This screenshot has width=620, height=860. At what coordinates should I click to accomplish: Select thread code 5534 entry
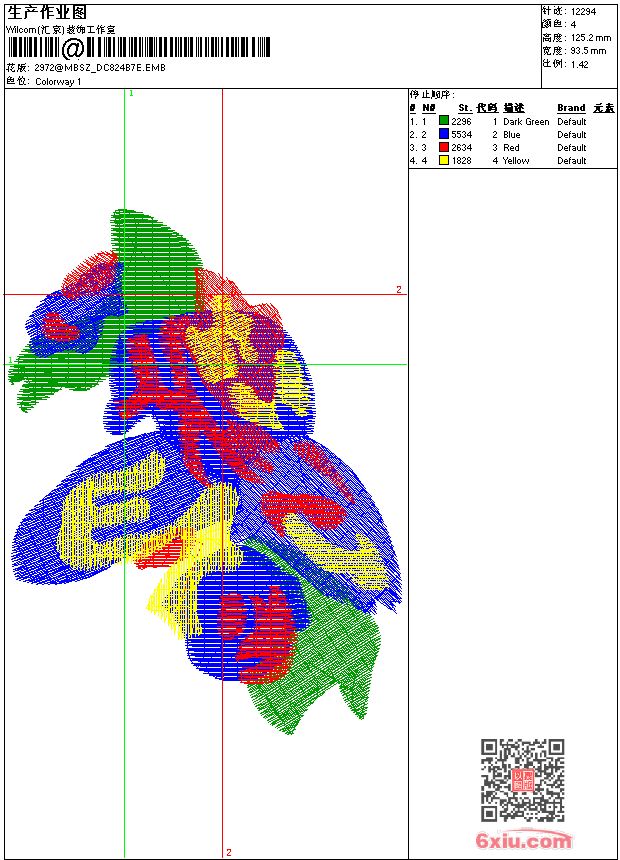pyautogui.click(x=461, y=134)
